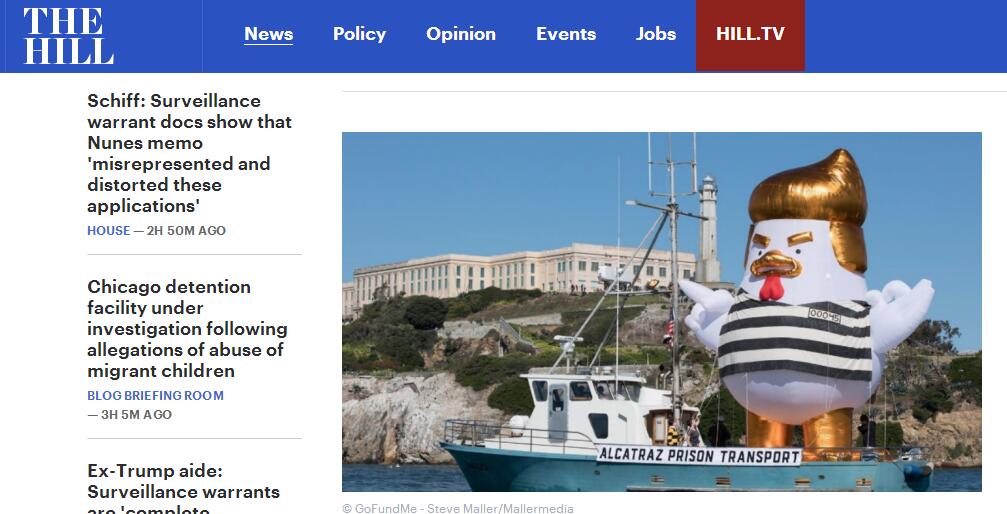The width and height of the screenshot is (1007, 514).
Task: Click The Hill logo
Action: [x=69, y=36]
